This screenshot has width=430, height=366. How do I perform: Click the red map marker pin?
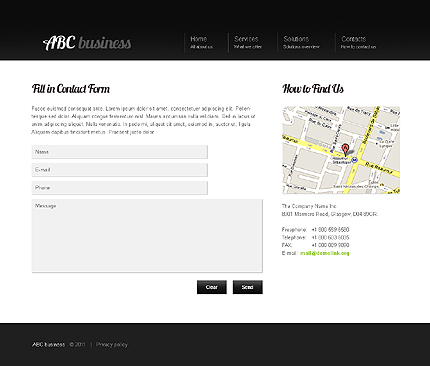(x=346, y=149)
